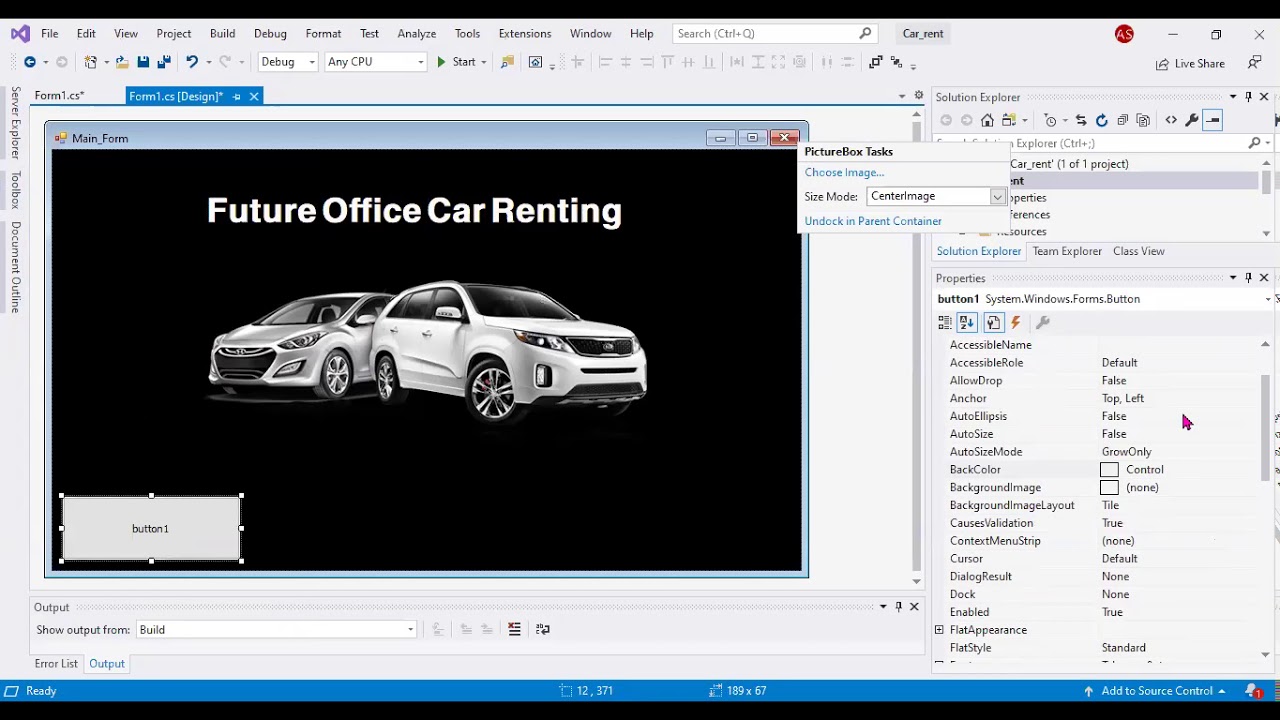Click Collapse All in Solution Explorer
The height and width of the screenshot is (720, 1280).
tap(1123, 120)
